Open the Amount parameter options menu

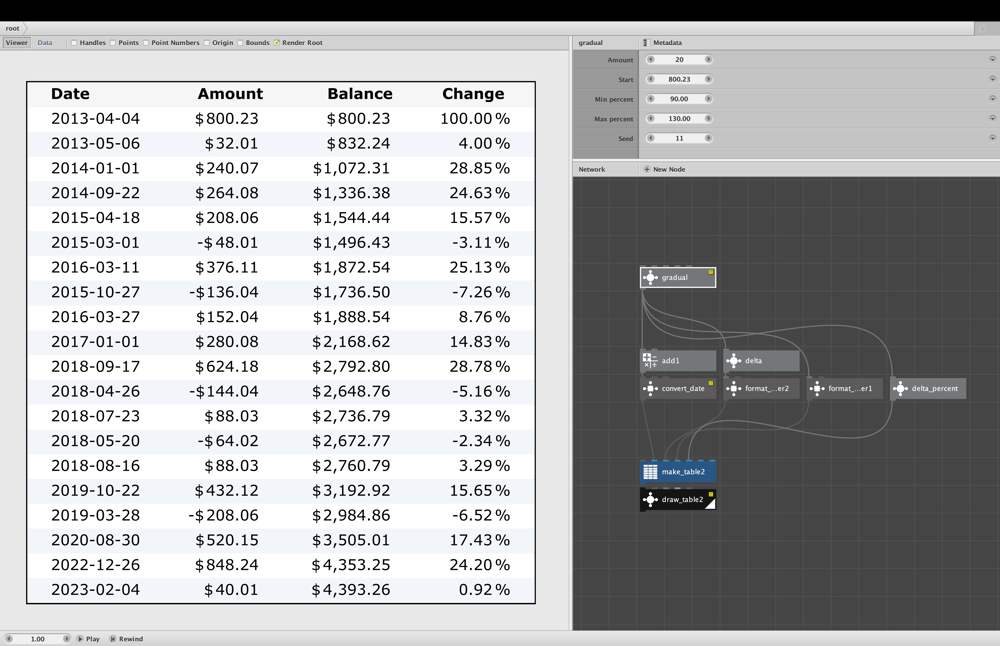pos(992,59)
